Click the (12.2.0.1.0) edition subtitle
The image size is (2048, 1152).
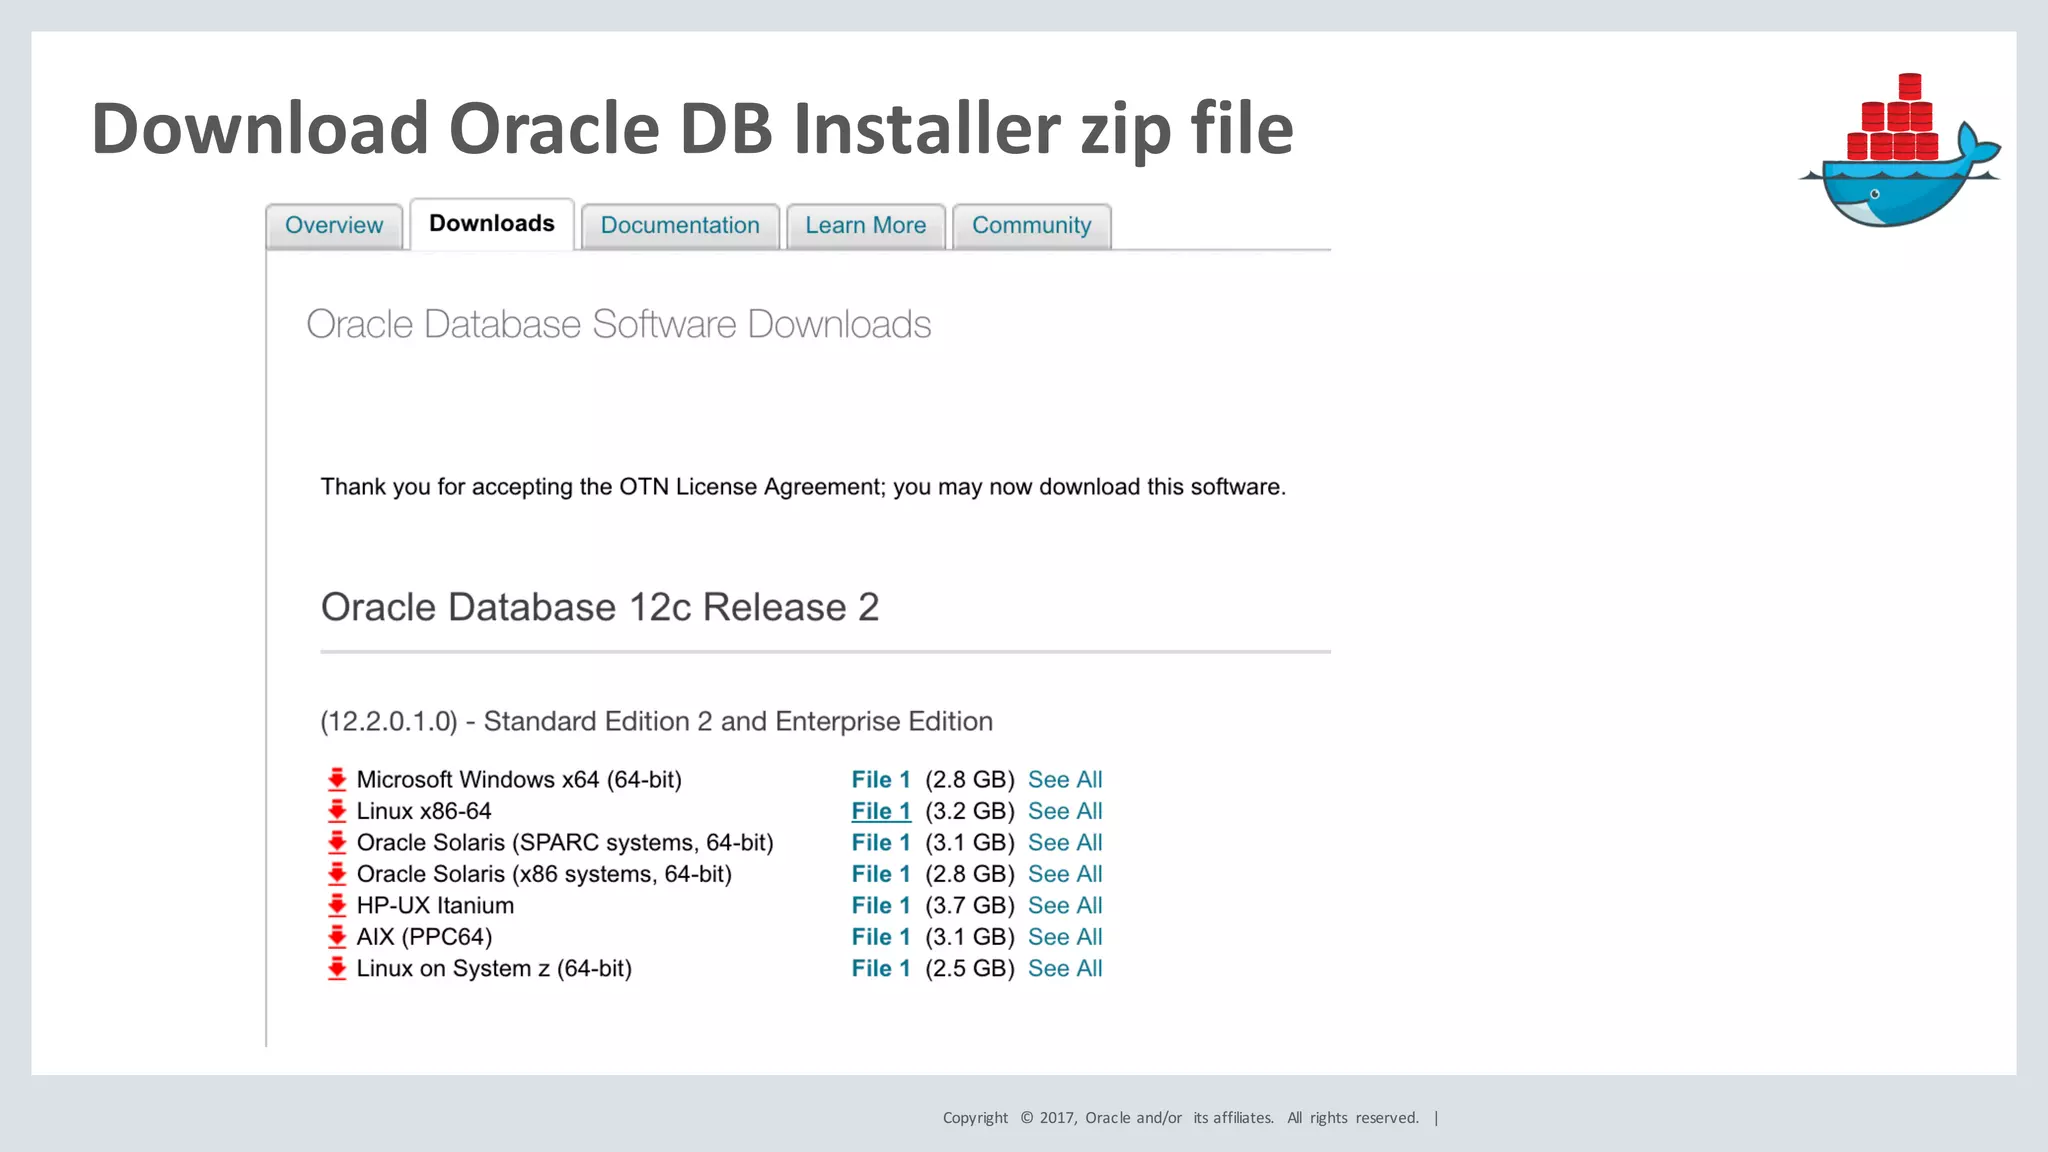pos(657,722)
